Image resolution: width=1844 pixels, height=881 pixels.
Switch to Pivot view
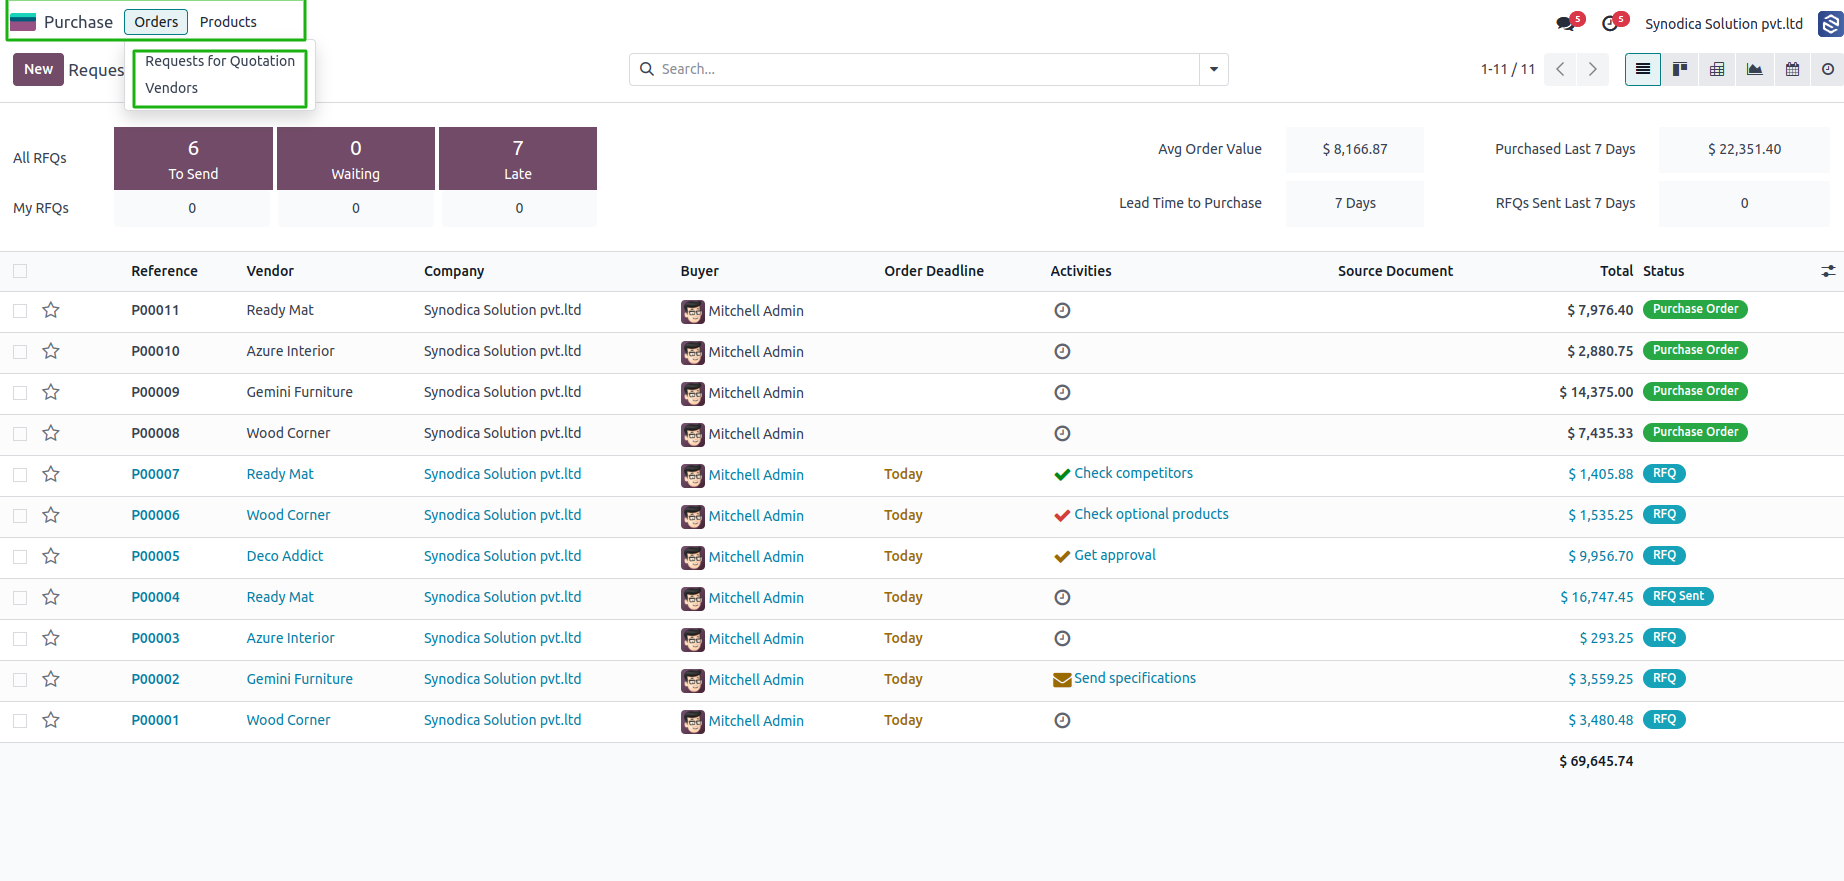click(1717, 69)
